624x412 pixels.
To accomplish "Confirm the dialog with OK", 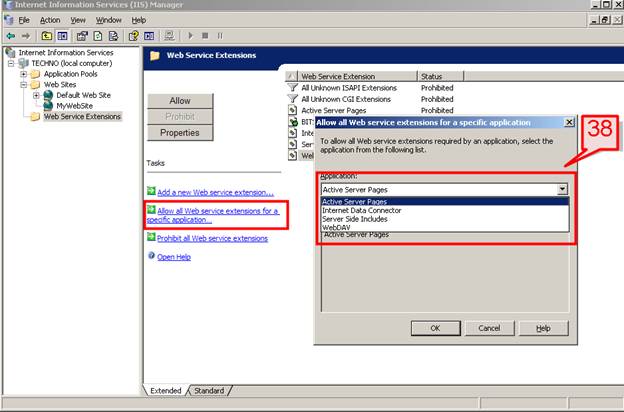I will 435,328.
